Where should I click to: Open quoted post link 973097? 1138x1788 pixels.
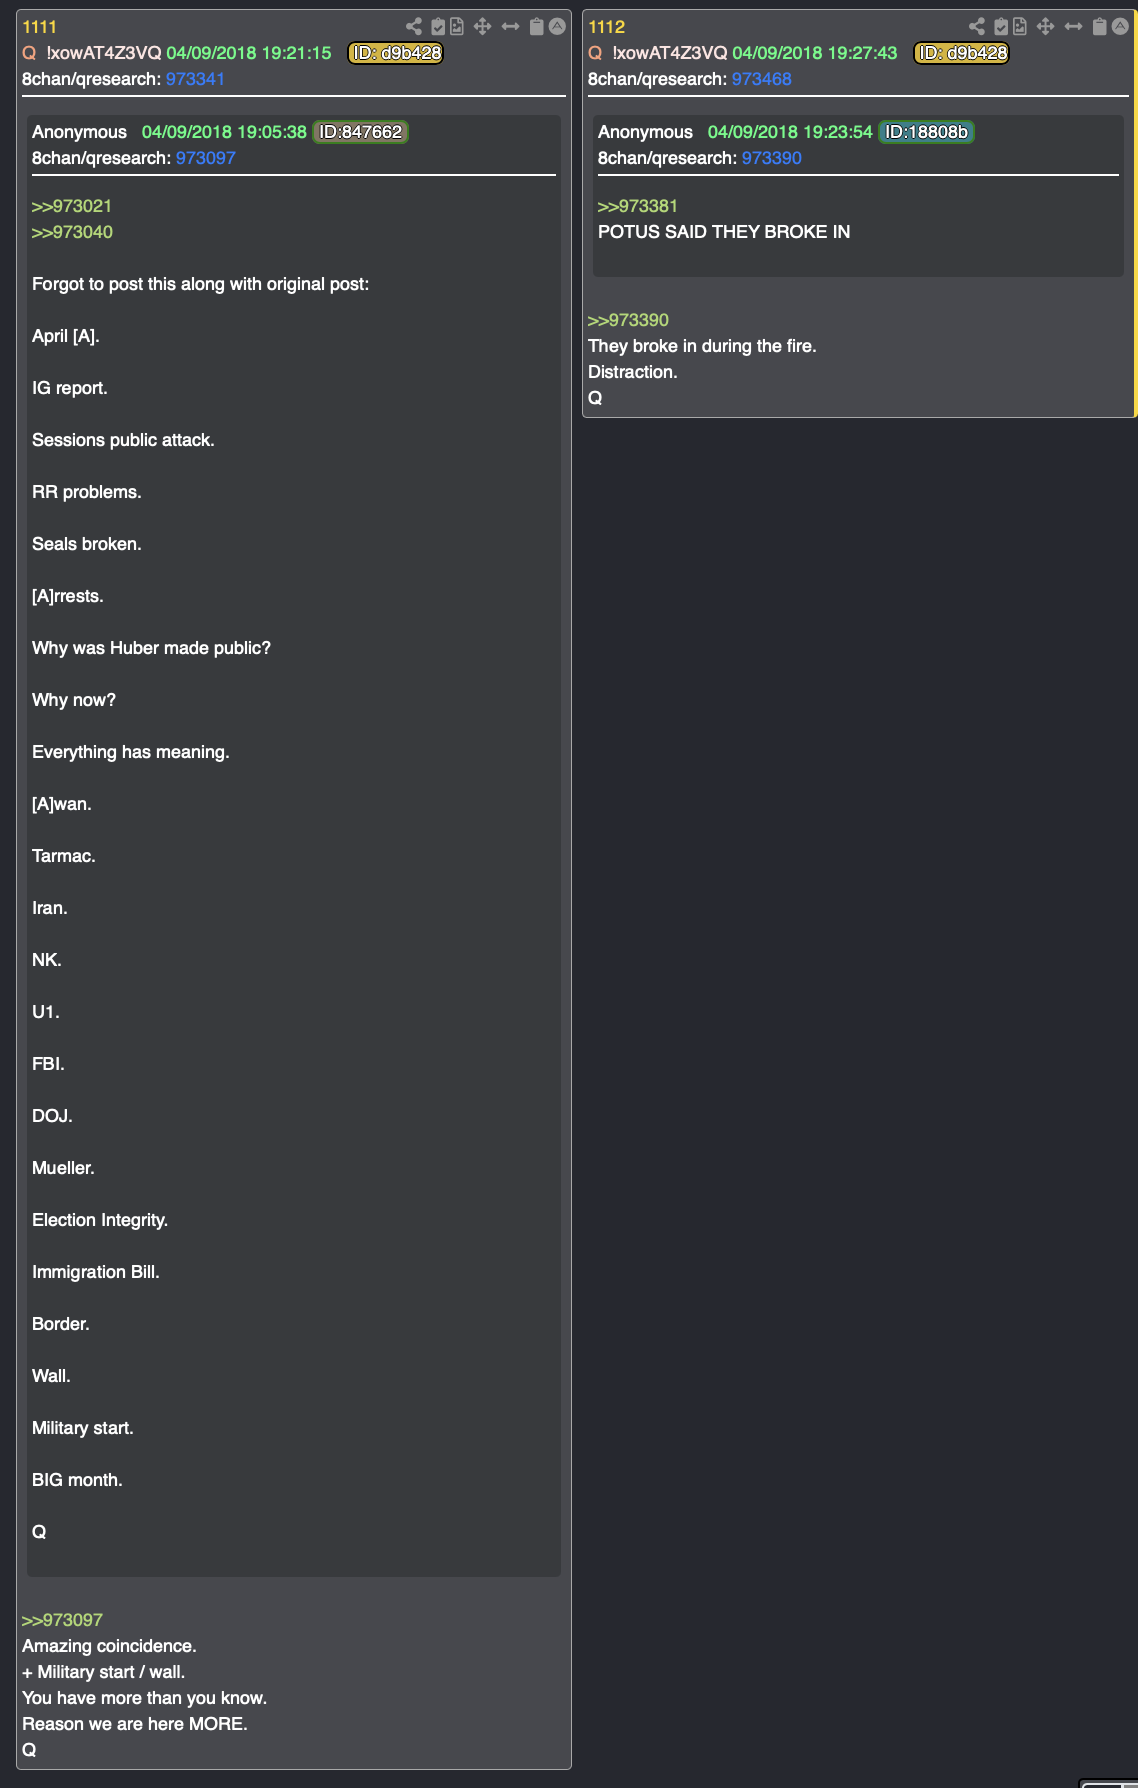[205, 158]
